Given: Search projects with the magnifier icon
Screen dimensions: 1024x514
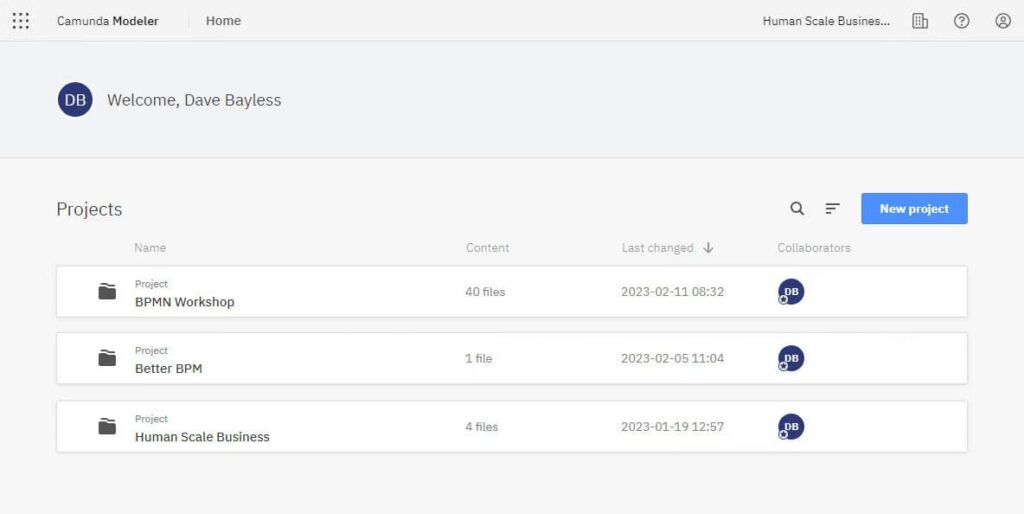Looking at the screenshot, I should point(797,209).
